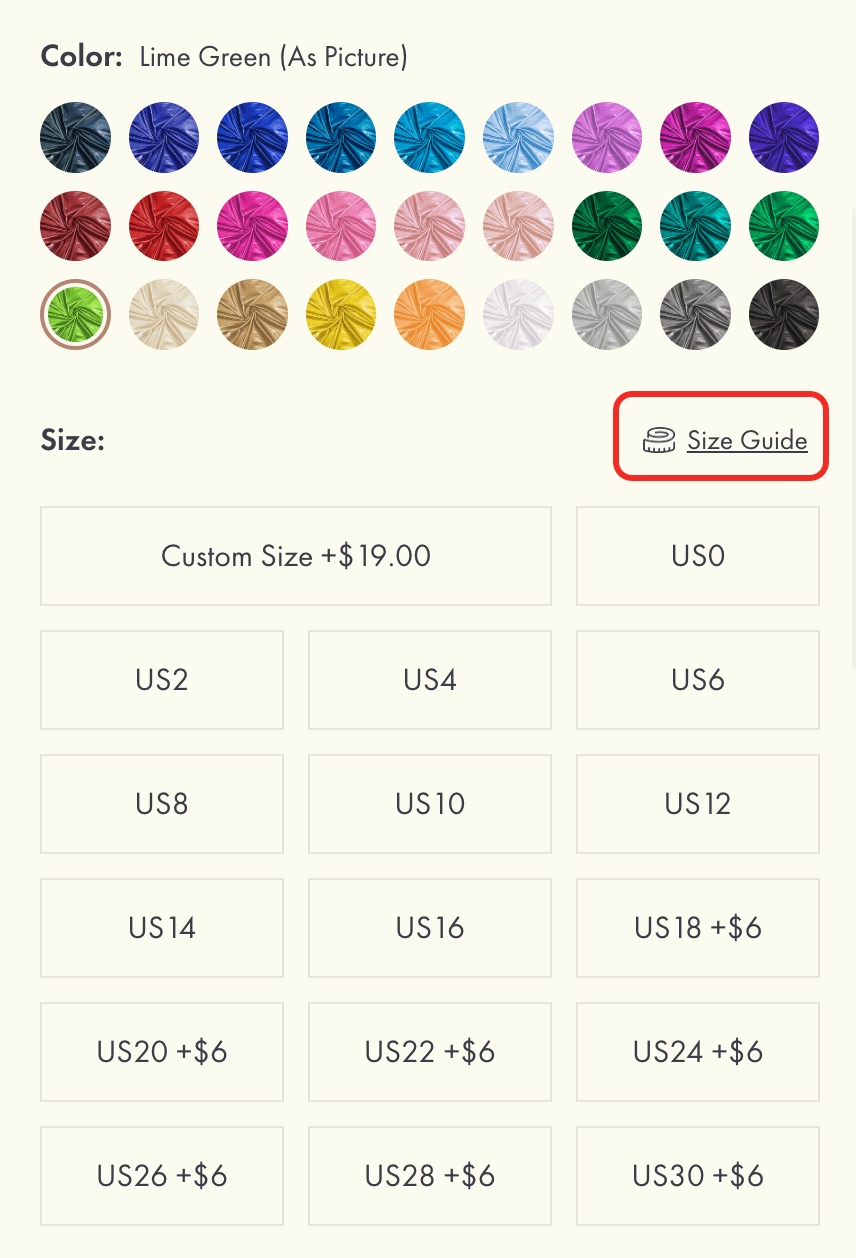Image resolution: width=856 pixels, height=1258 pixels.
Task: Pick size US30 +$6
Action: [x=698, y=1176]
